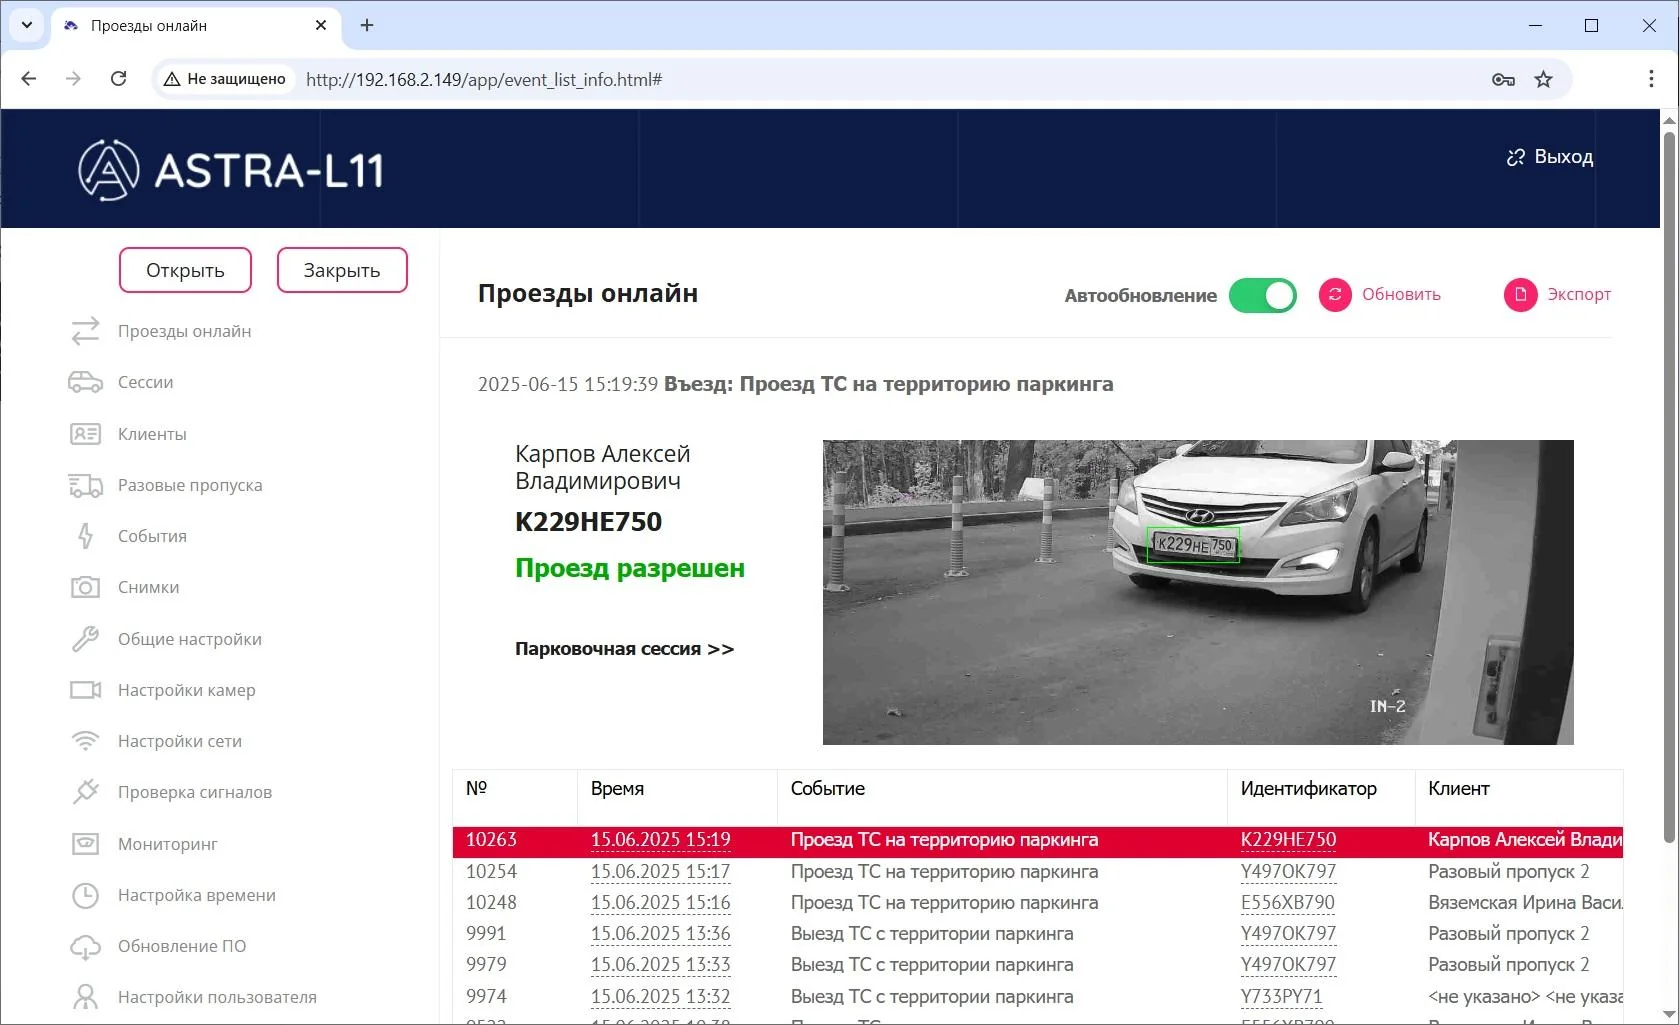Click the car icon next to Сессии
1679x1025 pixels.
tap(85, 382)
